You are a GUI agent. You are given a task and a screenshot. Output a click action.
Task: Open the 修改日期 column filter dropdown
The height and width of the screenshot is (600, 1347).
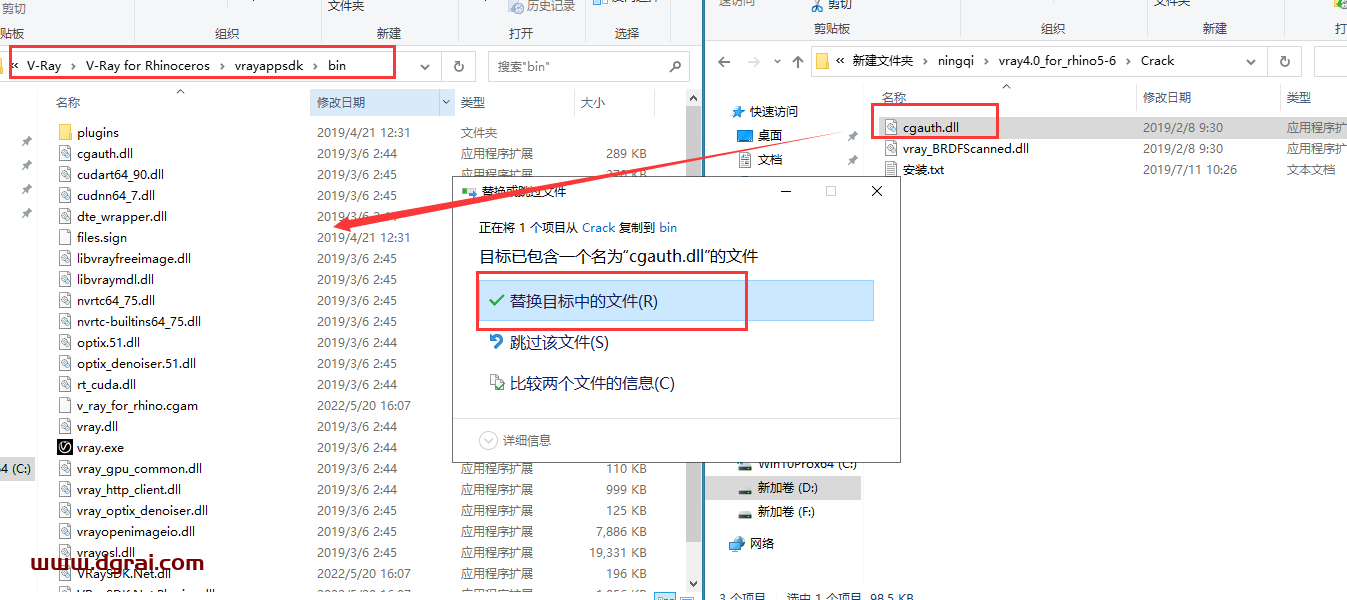click(446, 102)
